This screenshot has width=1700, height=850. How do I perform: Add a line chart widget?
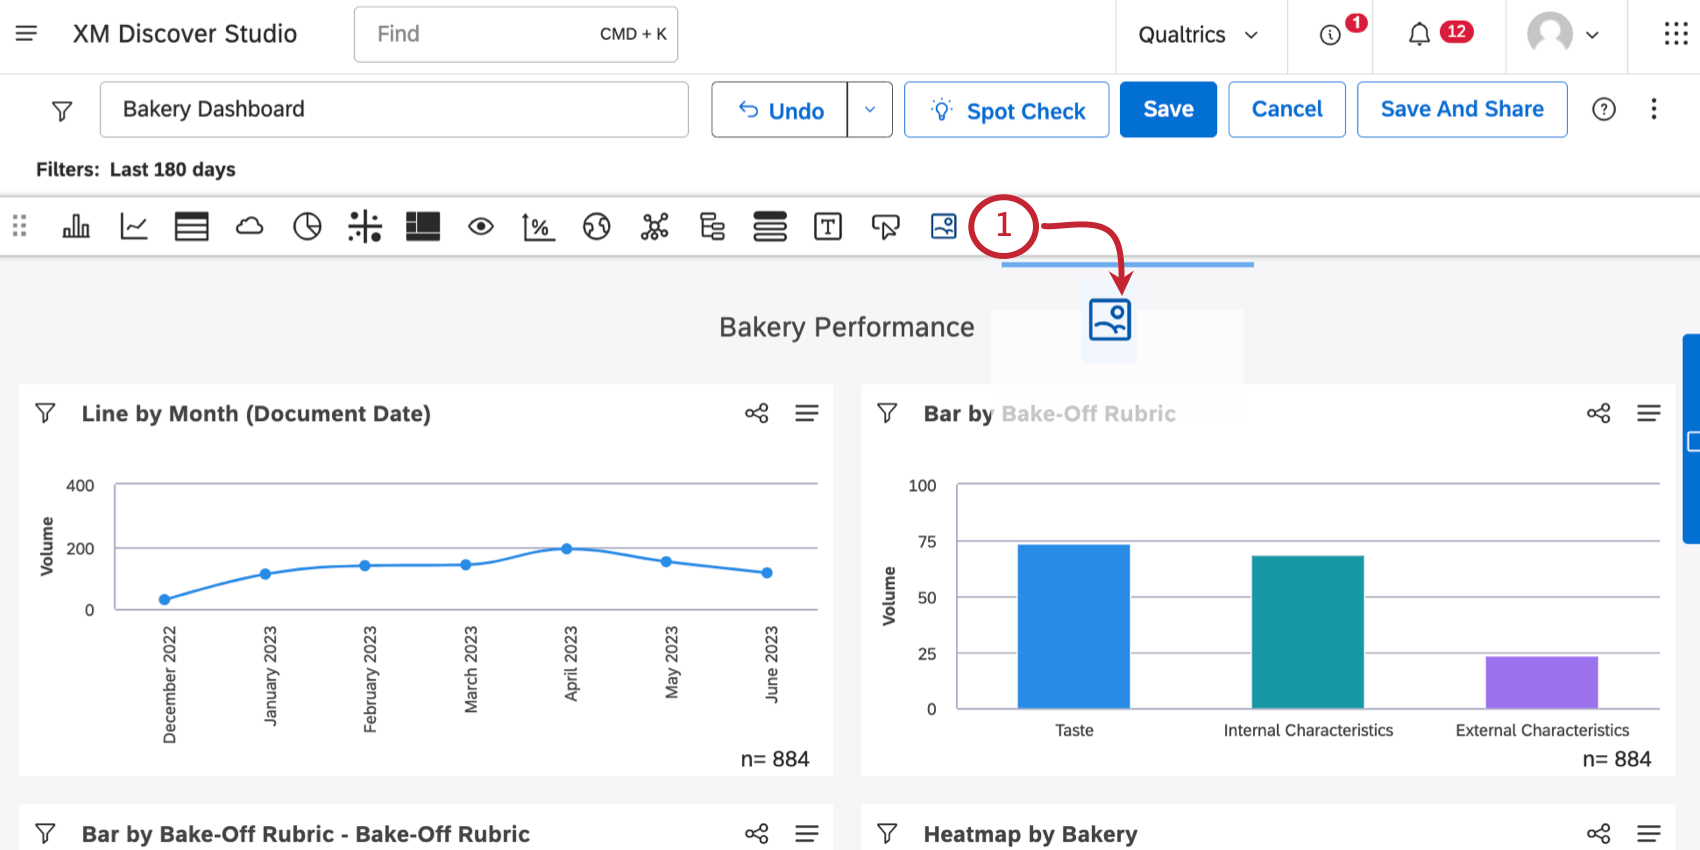(134, 227)
